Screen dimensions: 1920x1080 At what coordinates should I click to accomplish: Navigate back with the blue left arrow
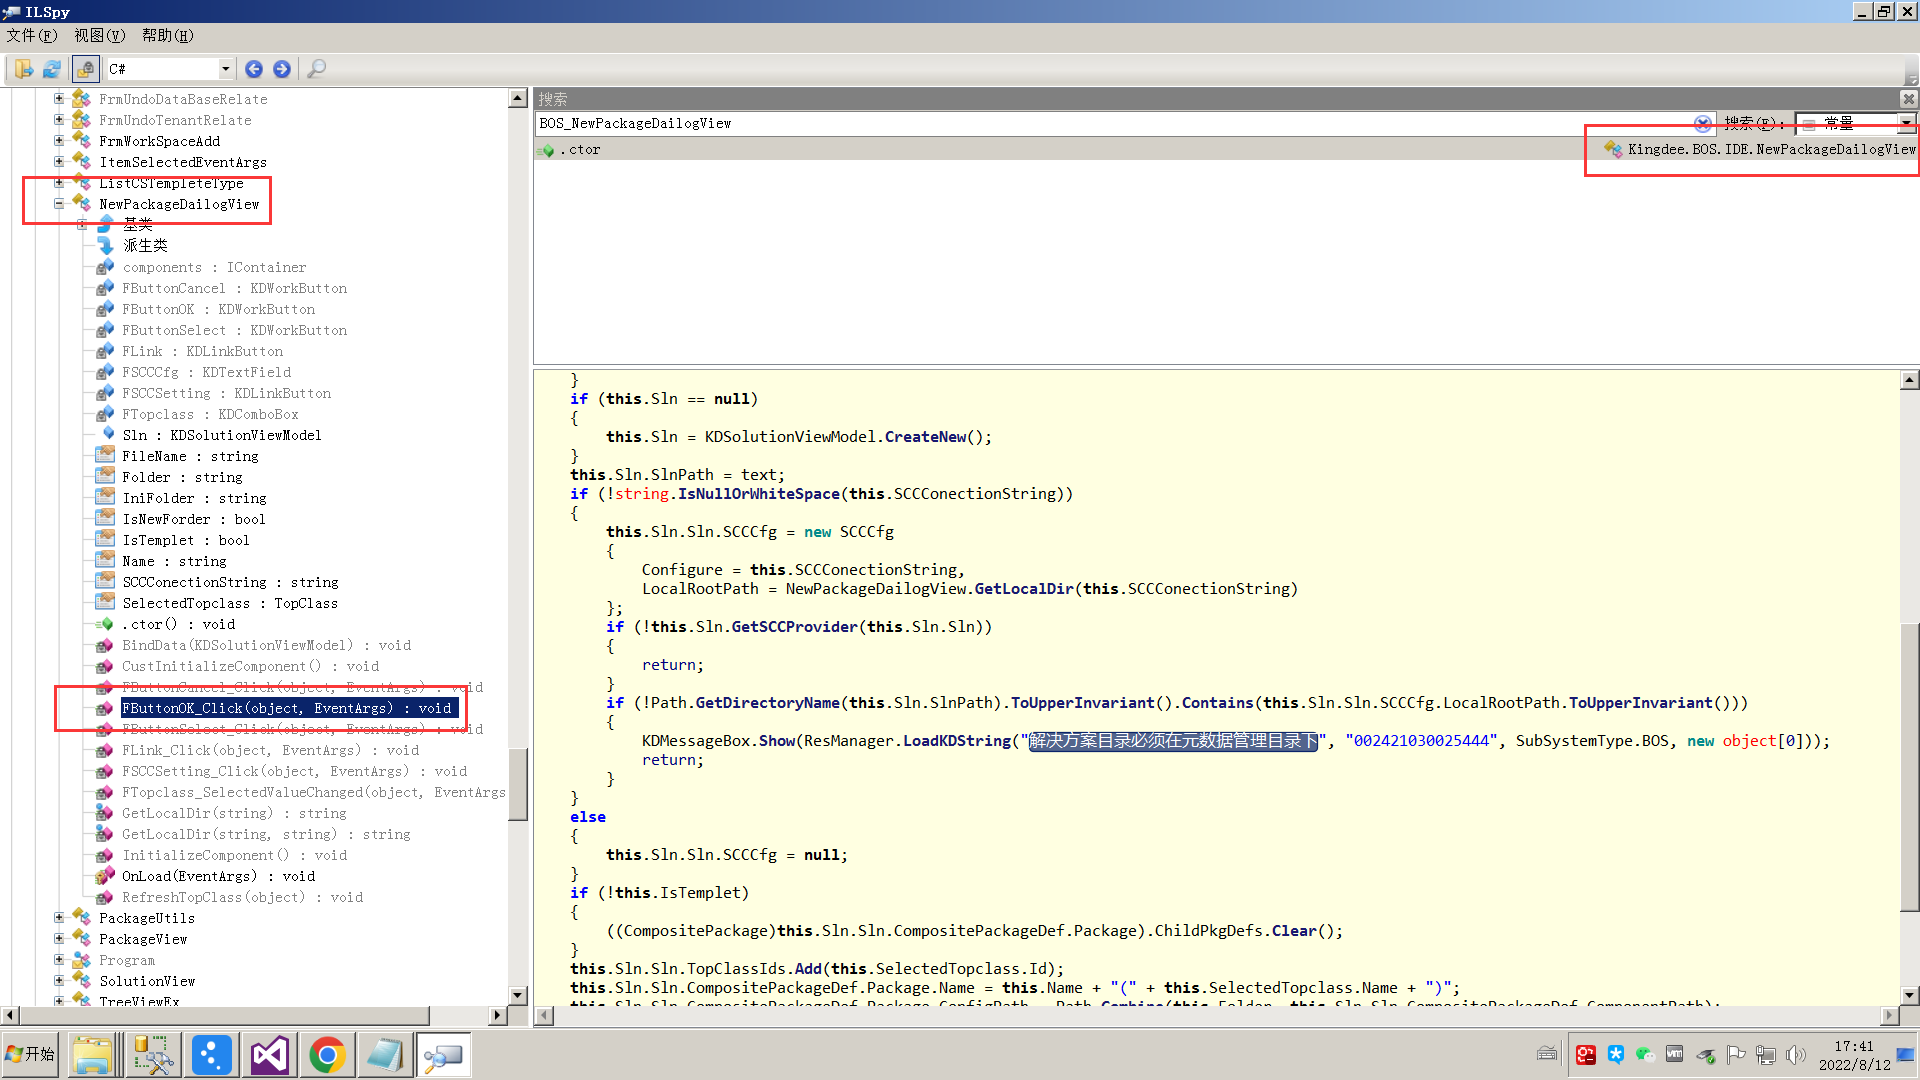click(254, 69)
